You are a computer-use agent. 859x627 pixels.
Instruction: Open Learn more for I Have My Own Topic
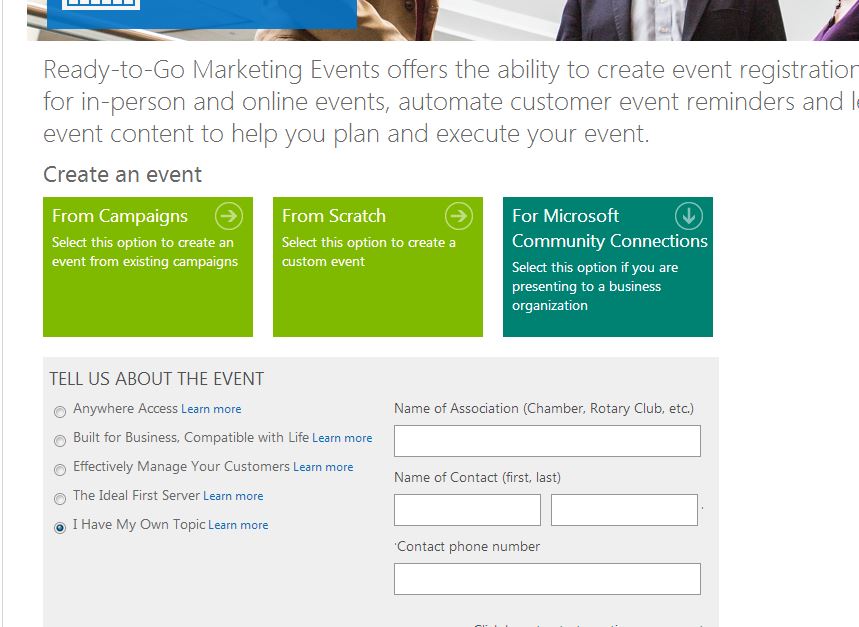pyautogui.click(x=238, y=525)
